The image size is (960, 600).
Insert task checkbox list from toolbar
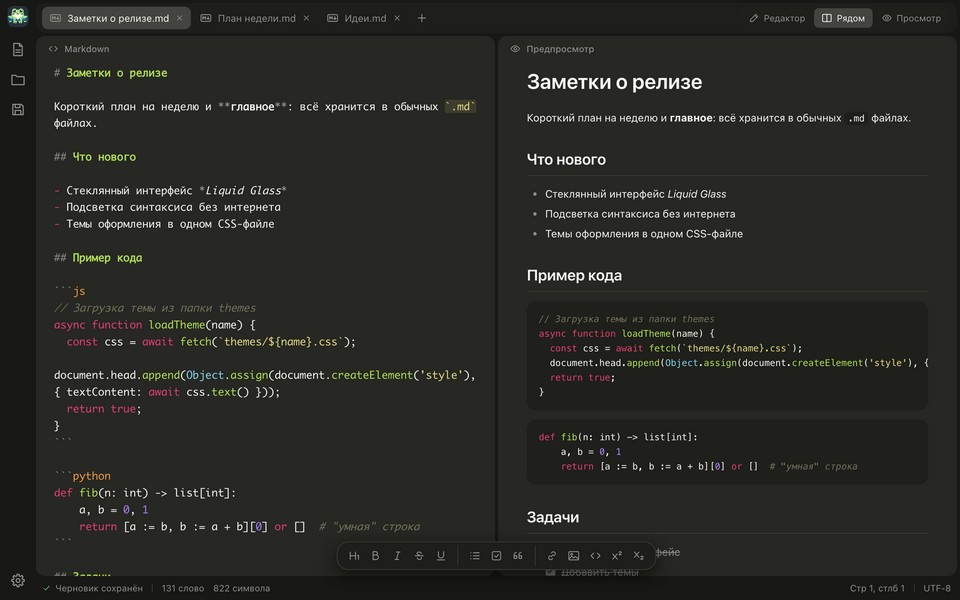coord(497,556)
